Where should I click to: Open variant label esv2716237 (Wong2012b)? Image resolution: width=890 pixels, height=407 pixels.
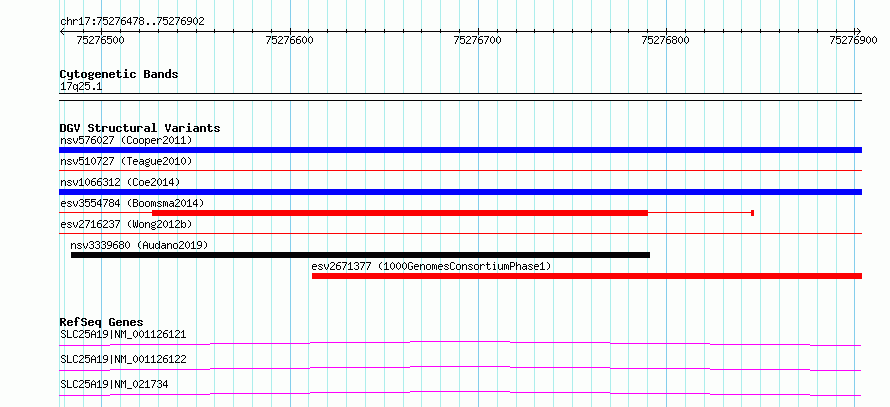point(126,224)
